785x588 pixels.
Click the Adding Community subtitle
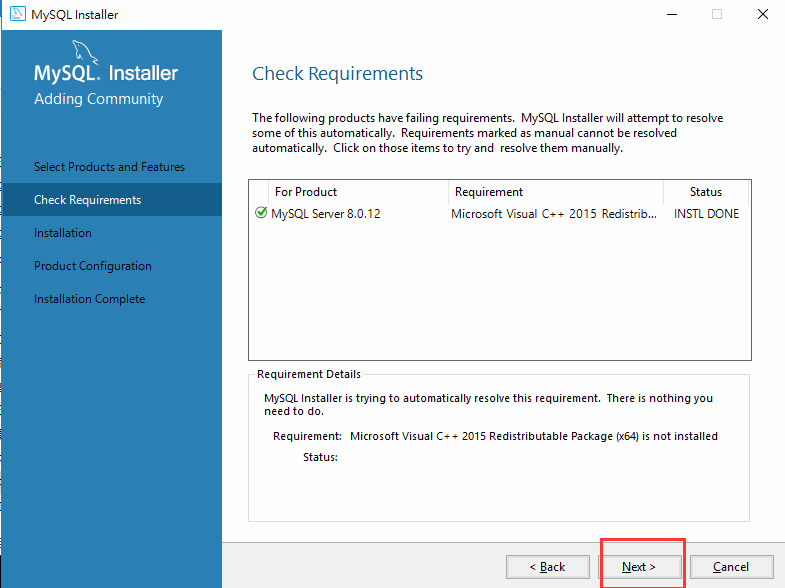pyautogui.click(x=99, y=99)
